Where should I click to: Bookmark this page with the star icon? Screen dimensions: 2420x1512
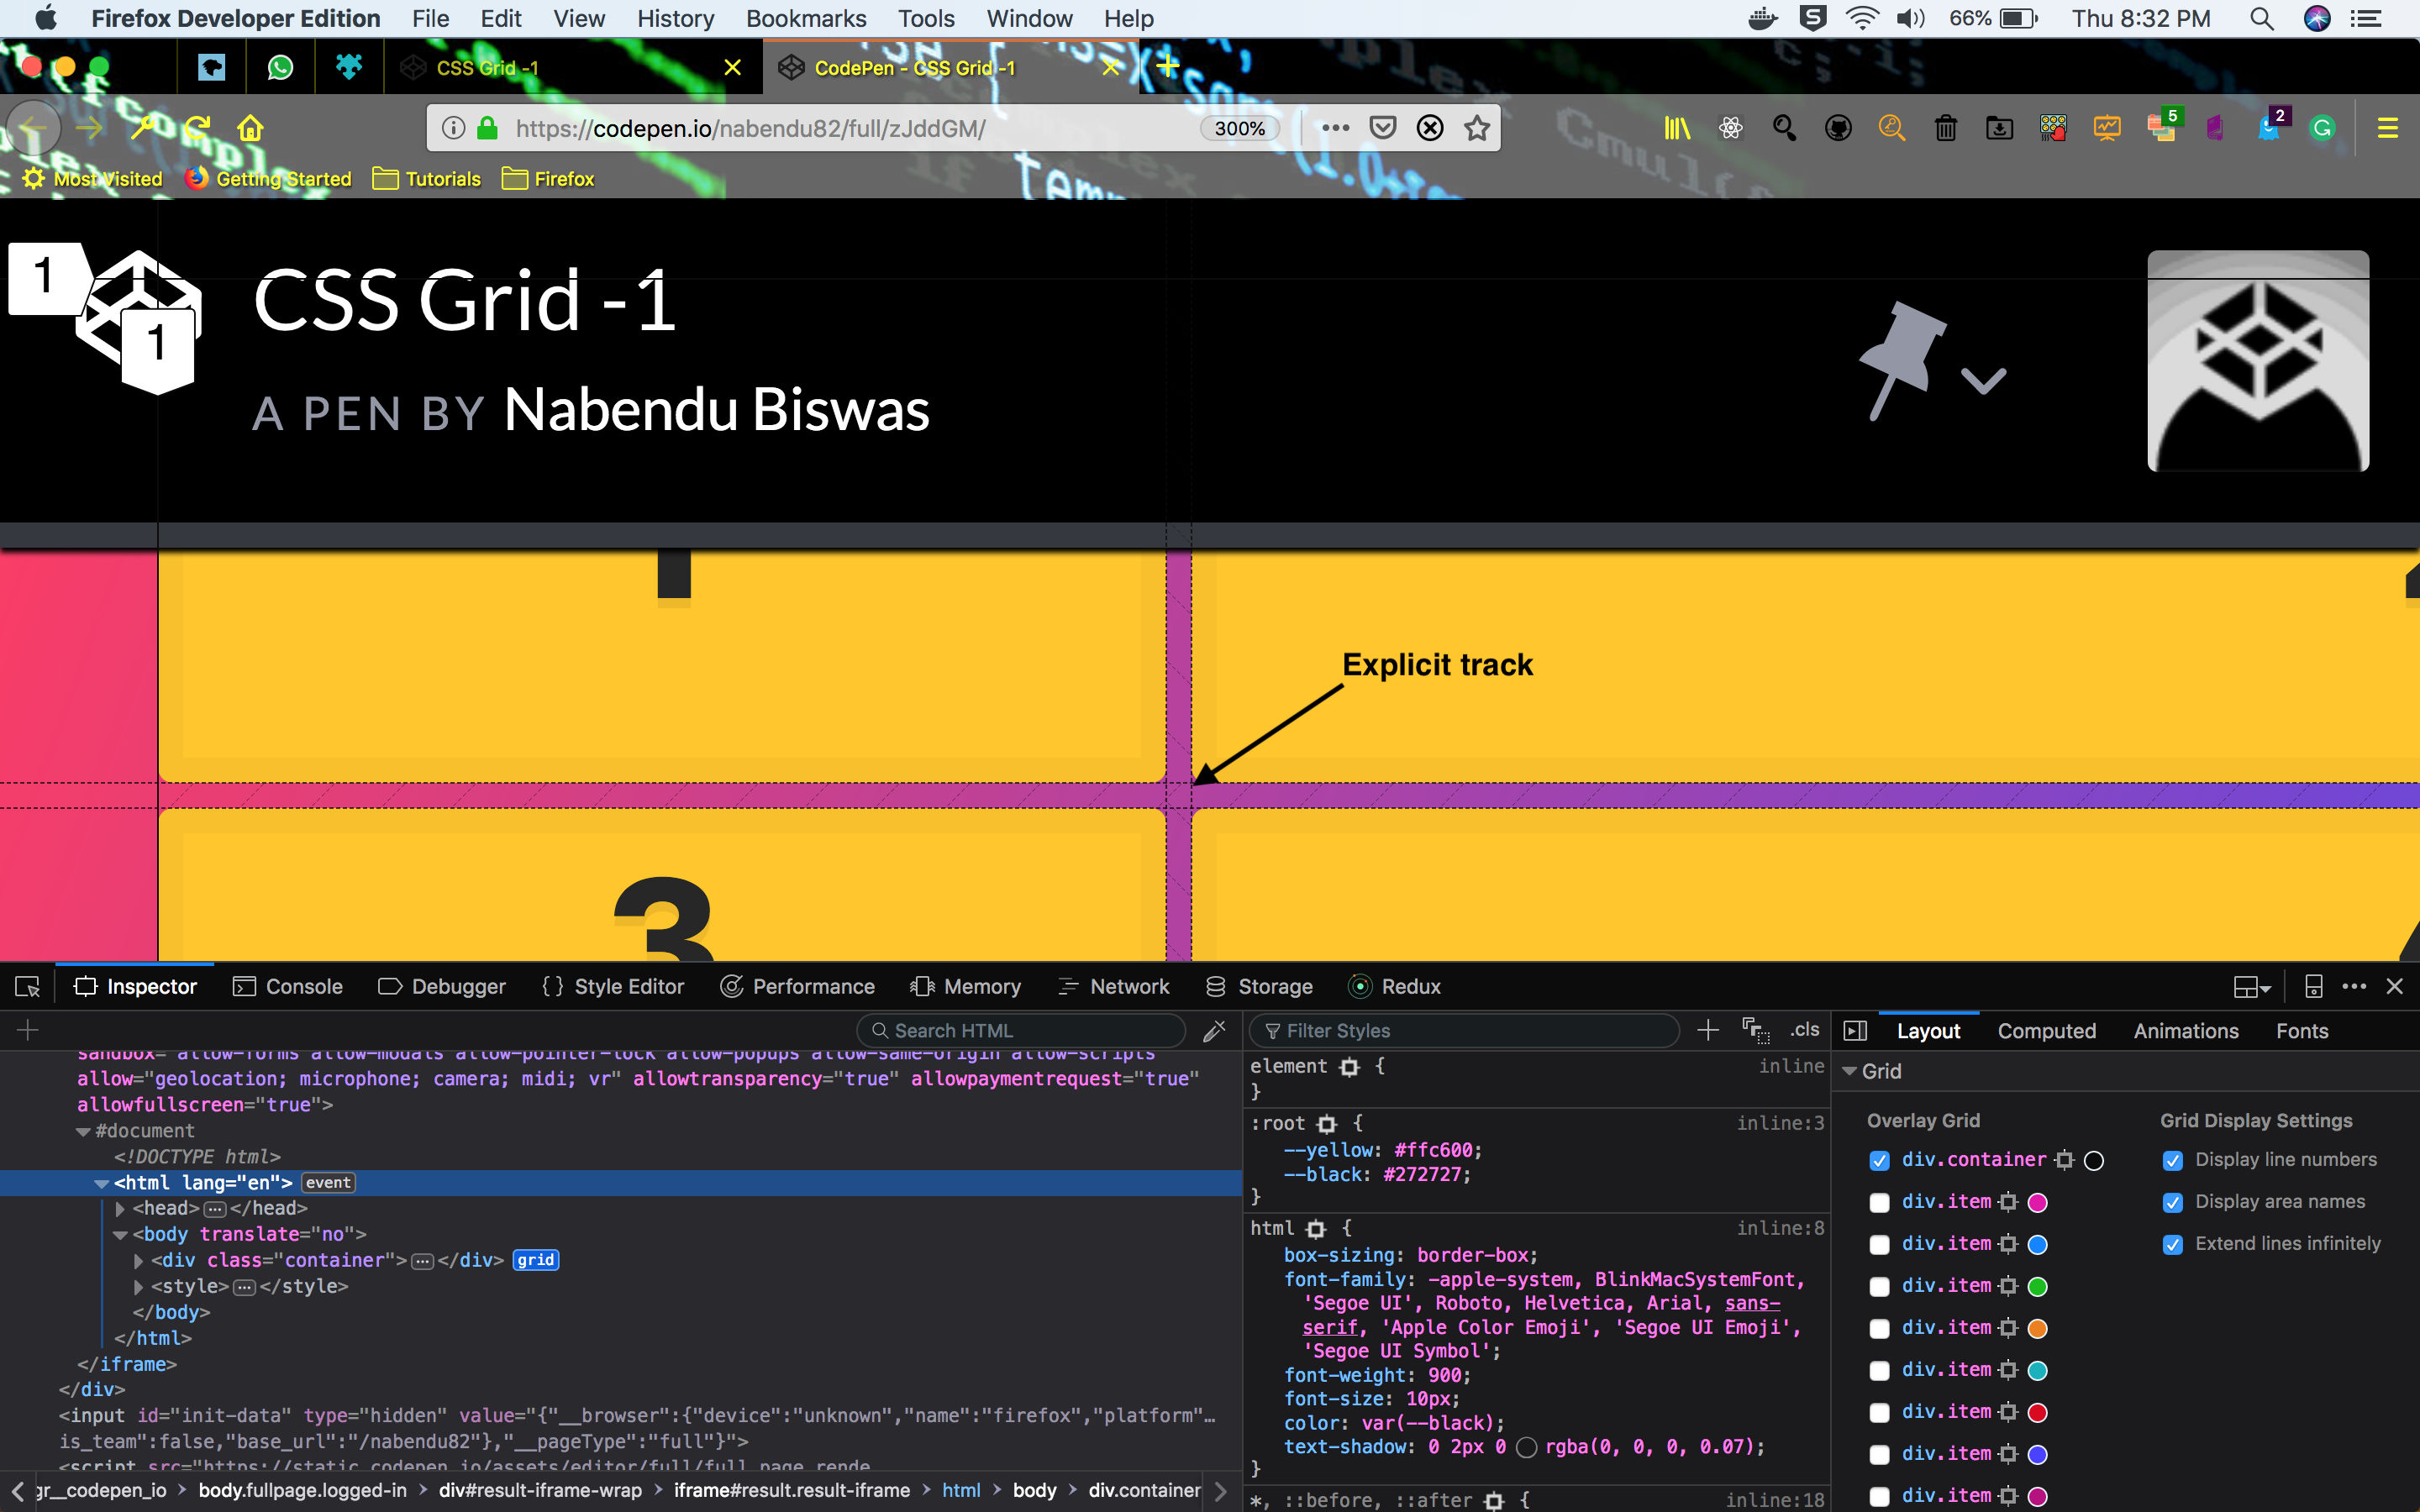(x=1477, y=128)
